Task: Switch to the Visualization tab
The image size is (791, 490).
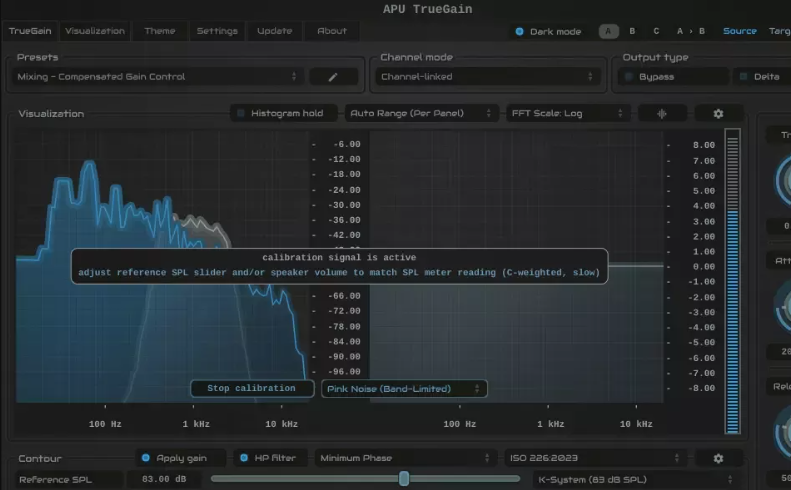Action: pyautogui.click(x=96, y=31)
